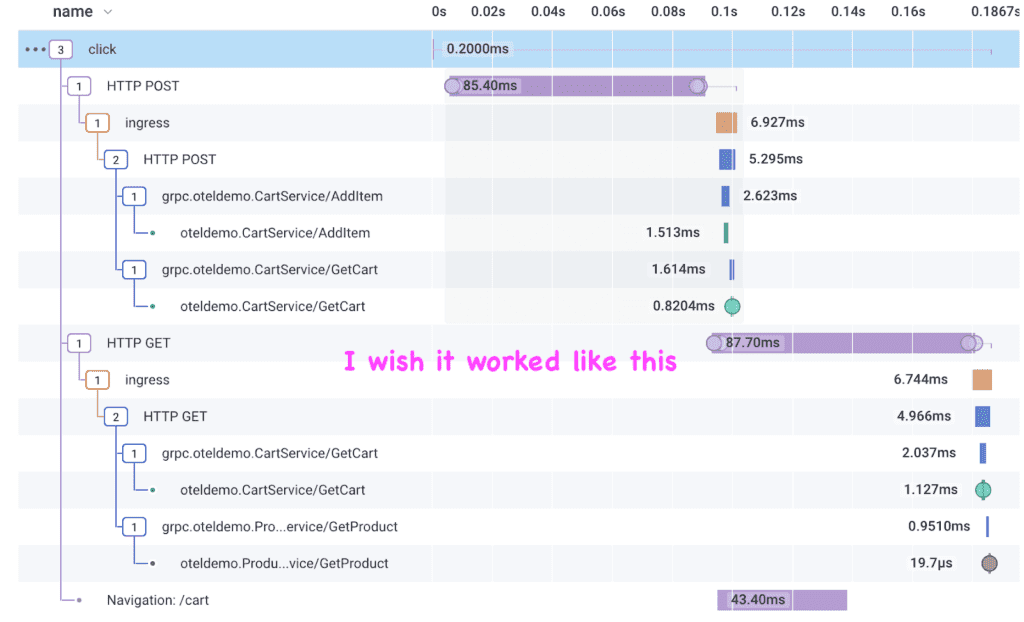Viewport: 1024px width, 622px height.
Task: Select the grpc.oteldemo.Pro...ervice/GetProduct span name
Action: 280,526
